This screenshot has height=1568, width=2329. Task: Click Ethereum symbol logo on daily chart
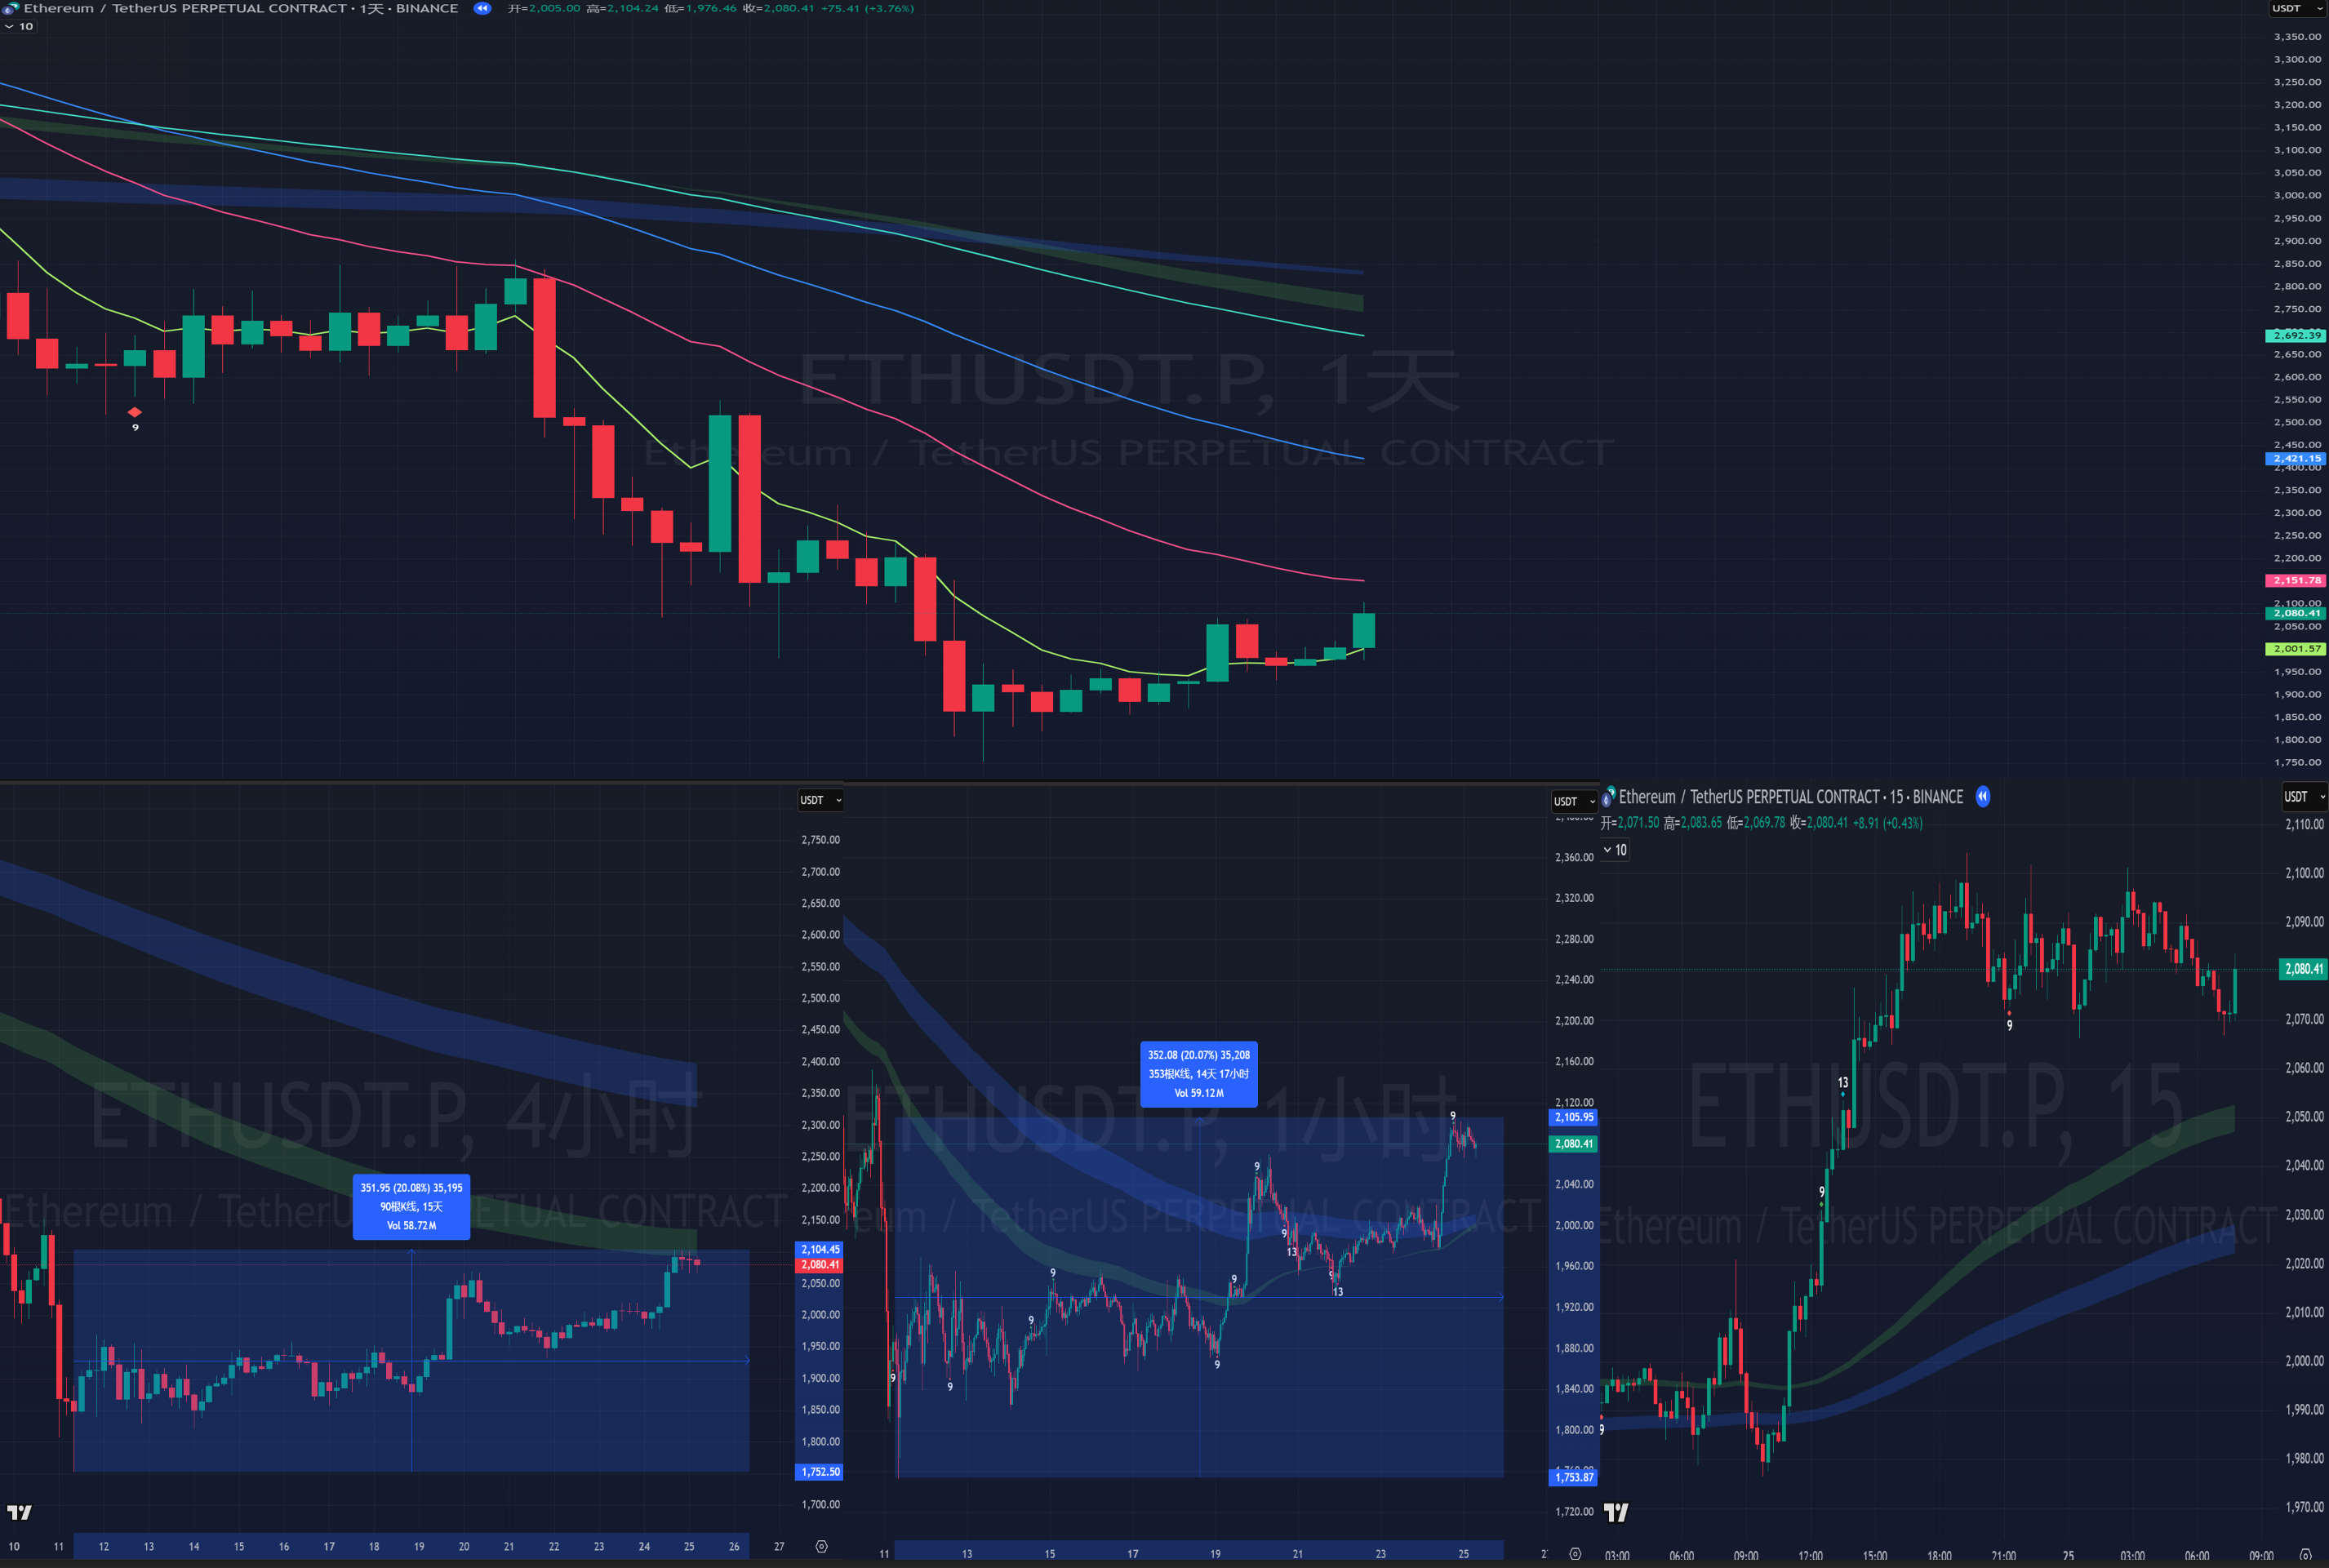pyautogui.click(x=10, y=8)
